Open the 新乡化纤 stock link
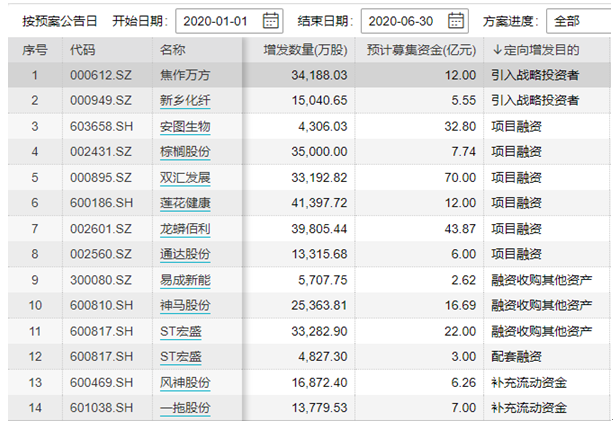The image size is (613, 424). (x=185, y=100)
